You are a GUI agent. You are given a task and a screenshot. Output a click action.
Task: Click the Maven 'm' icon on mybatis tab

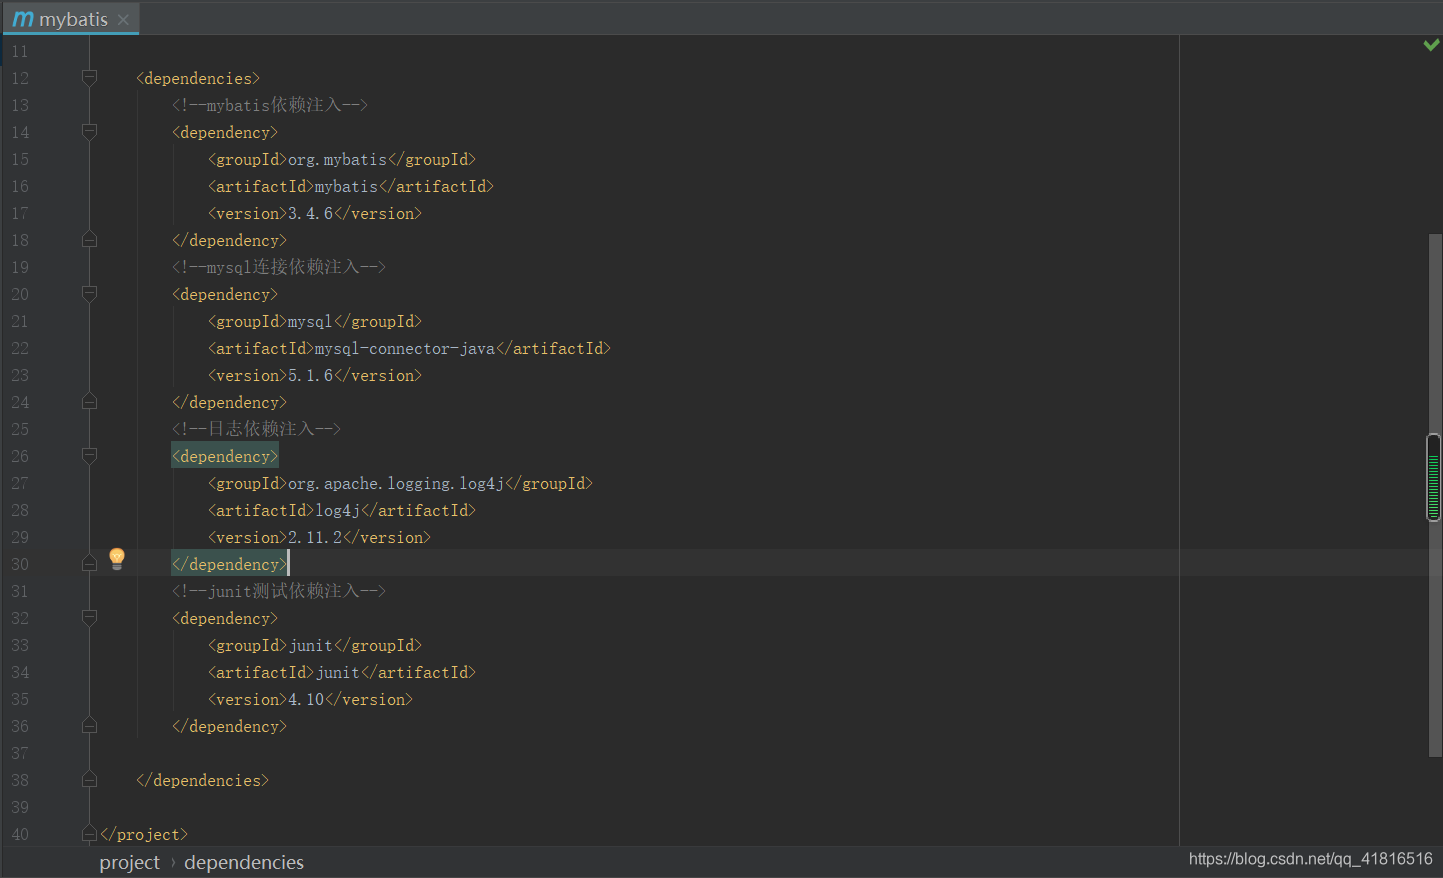(x=23, y=19)
